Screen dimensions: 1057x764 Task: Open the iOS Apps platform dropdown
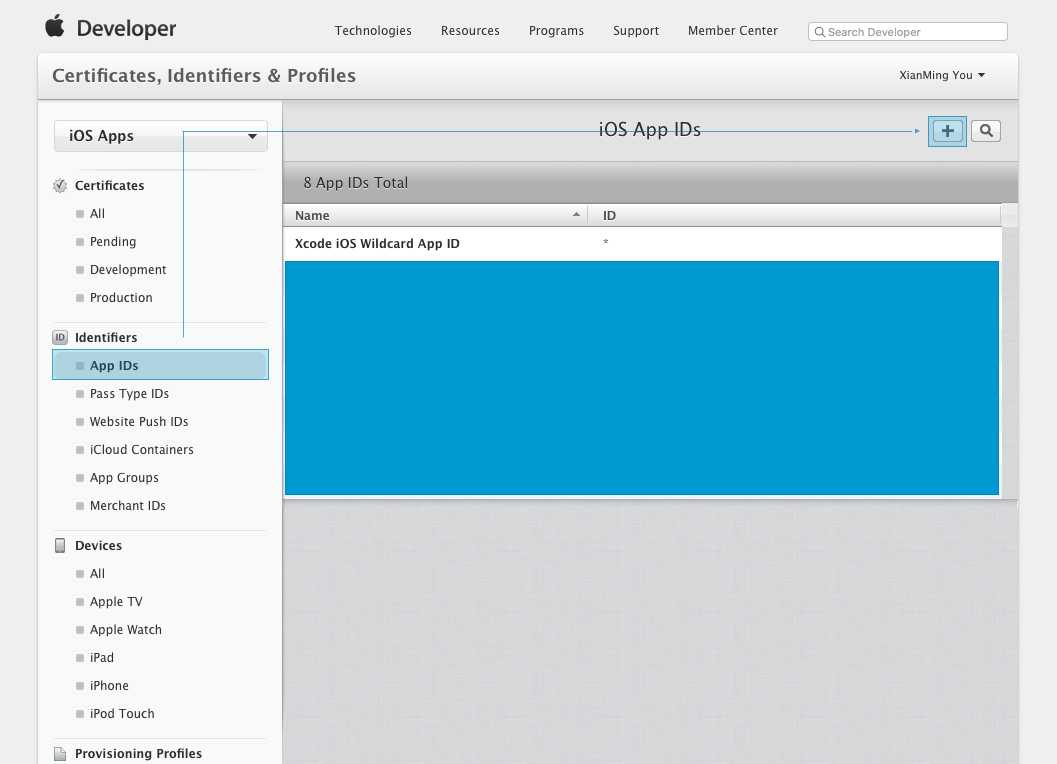click(x=160, y=136)
